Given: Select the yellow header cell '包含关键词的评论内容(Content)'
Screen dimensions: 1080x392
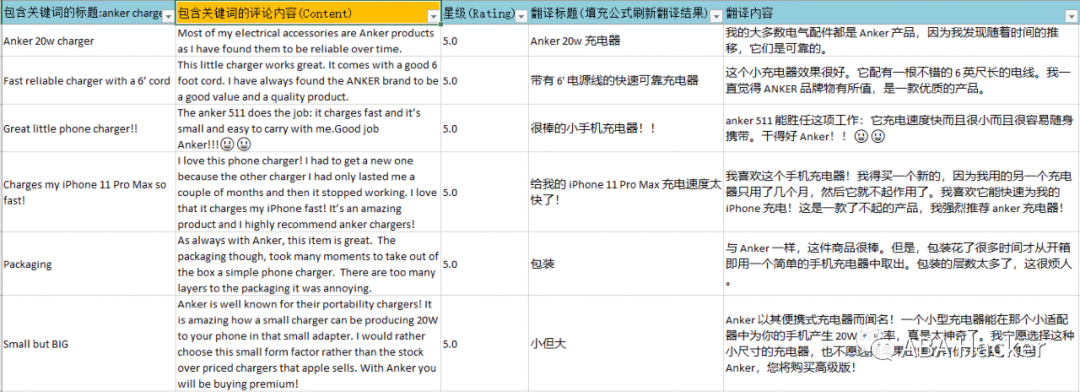Looking at the screenshot, I should pos(308,12).
